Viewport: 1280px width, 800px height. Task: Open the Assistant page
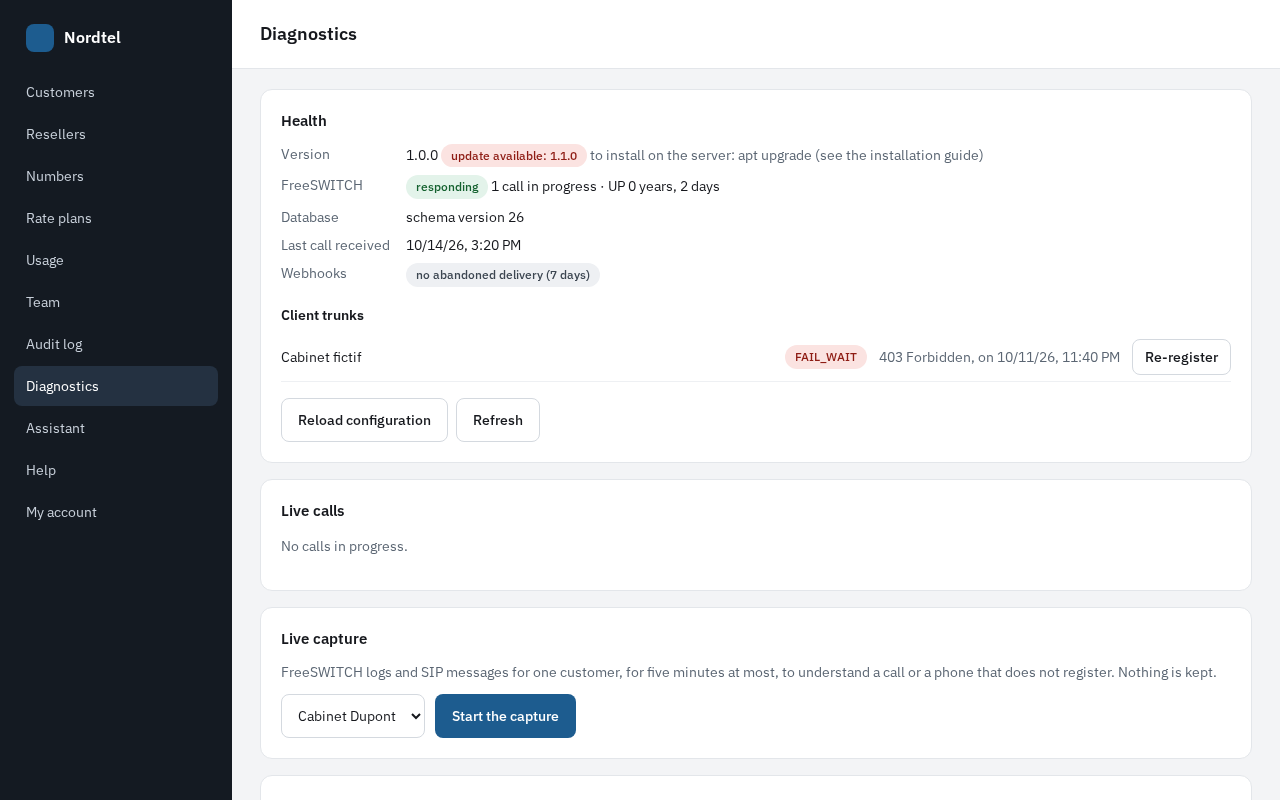tap(116, 428)
